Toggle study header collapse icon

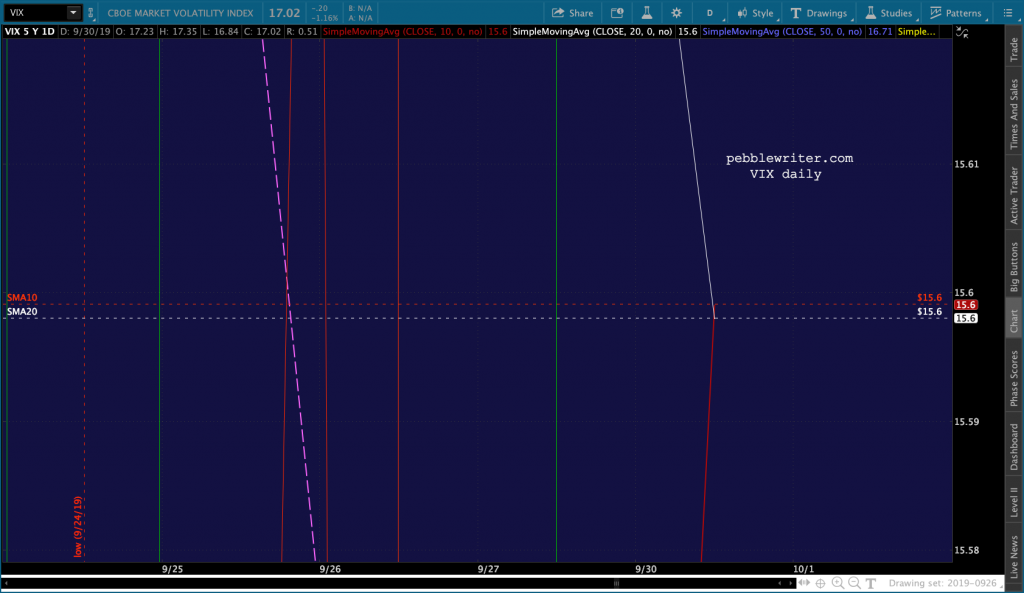click(x=962, y=32)
